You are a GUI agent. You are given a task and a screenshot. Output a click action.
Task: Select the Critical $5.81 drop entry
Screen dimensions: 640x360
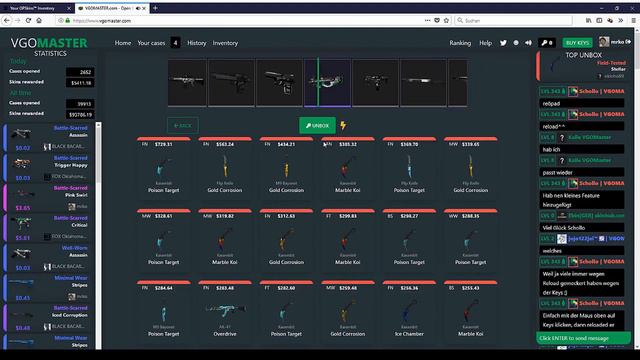(x=48, y=228)
